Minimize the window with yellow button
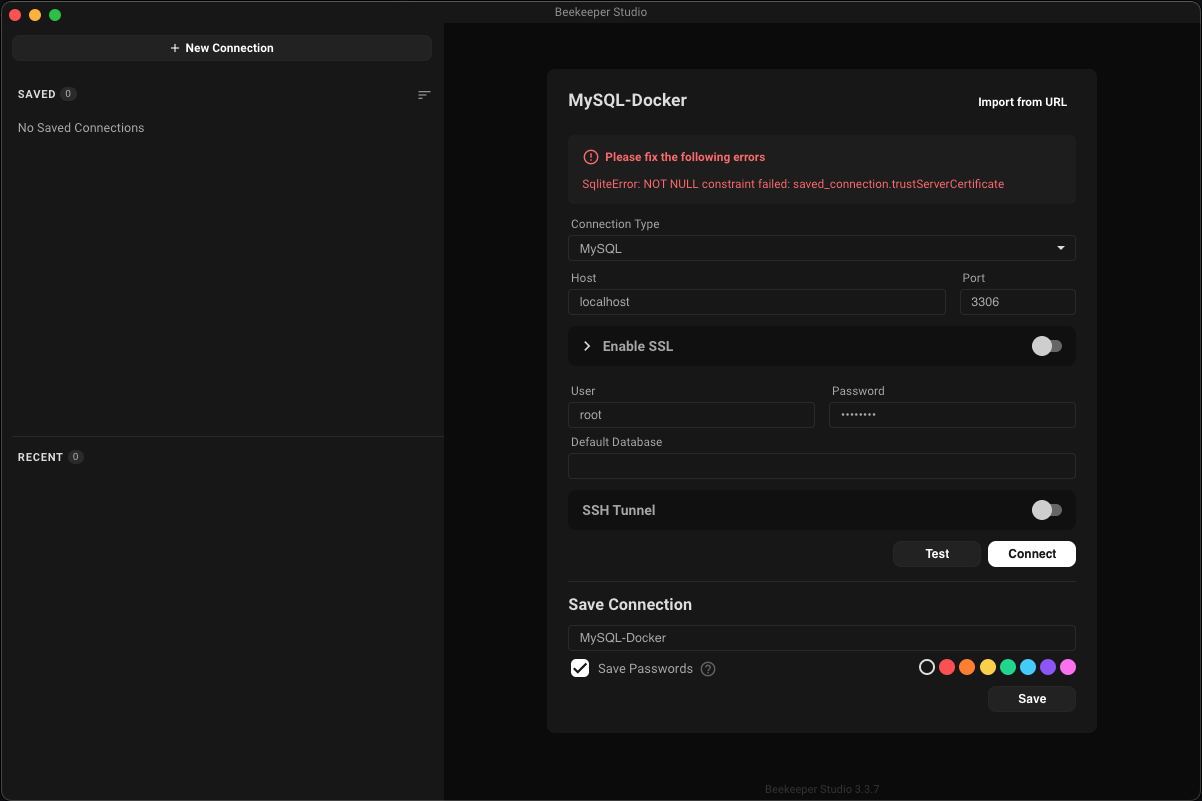The width and height of the screenshot is (1202, 801). point(35,14)
